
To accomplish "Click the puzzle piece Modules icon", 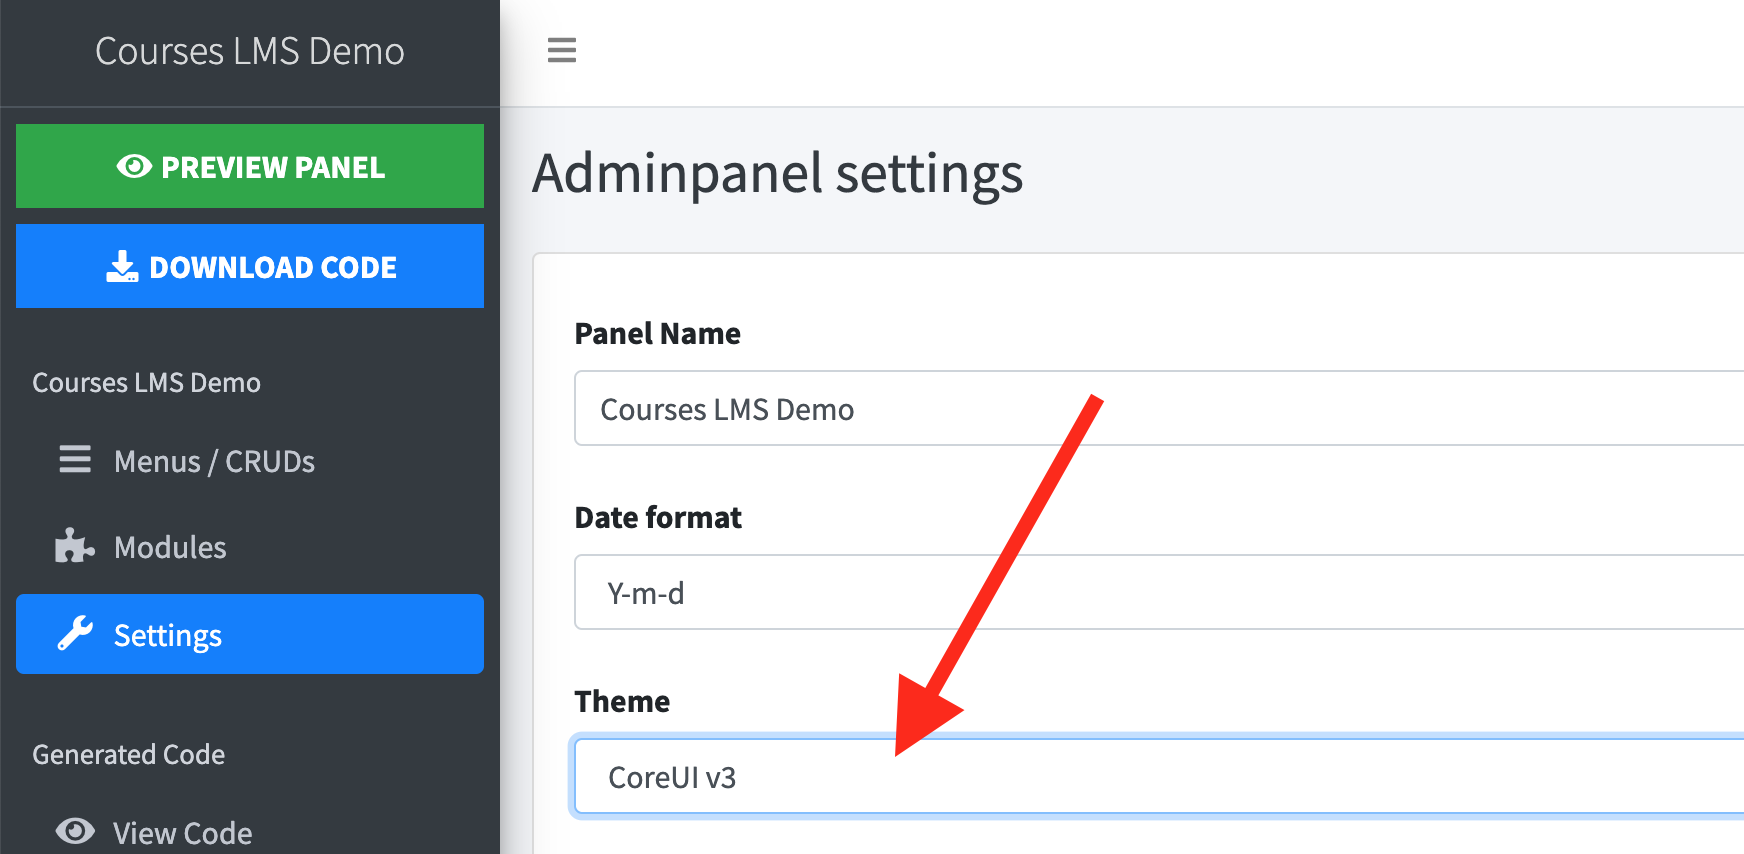I will [x=75, y=546].
